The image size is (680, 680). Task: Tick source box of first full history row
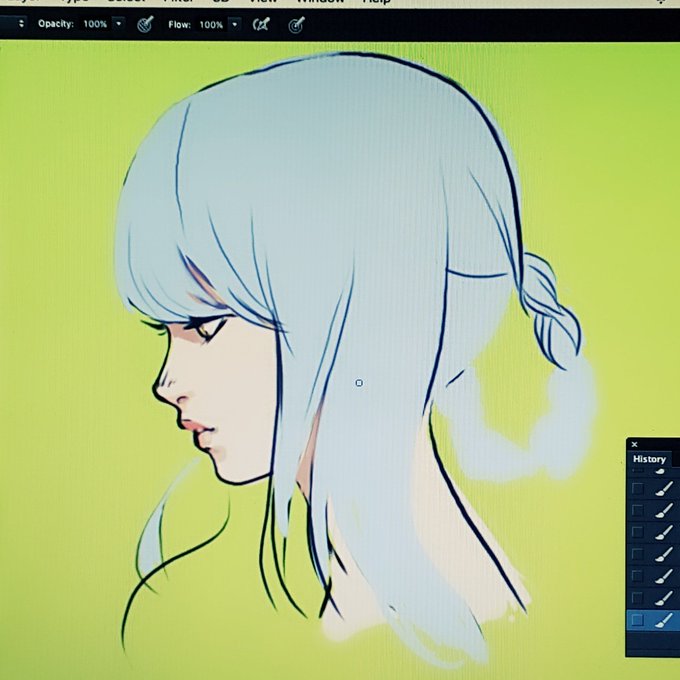(x=637, y=488)
